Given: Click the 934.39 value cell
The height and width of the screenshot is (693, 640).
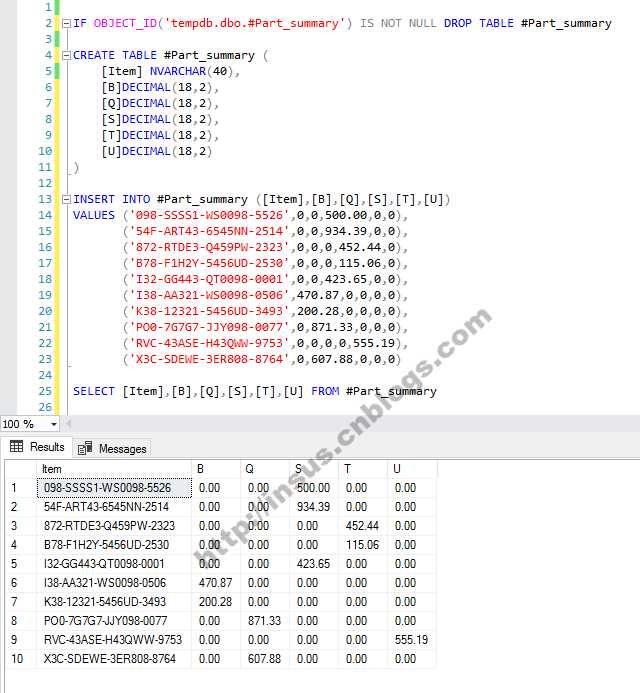Looking at the screenshot, I should click(314, 507).
